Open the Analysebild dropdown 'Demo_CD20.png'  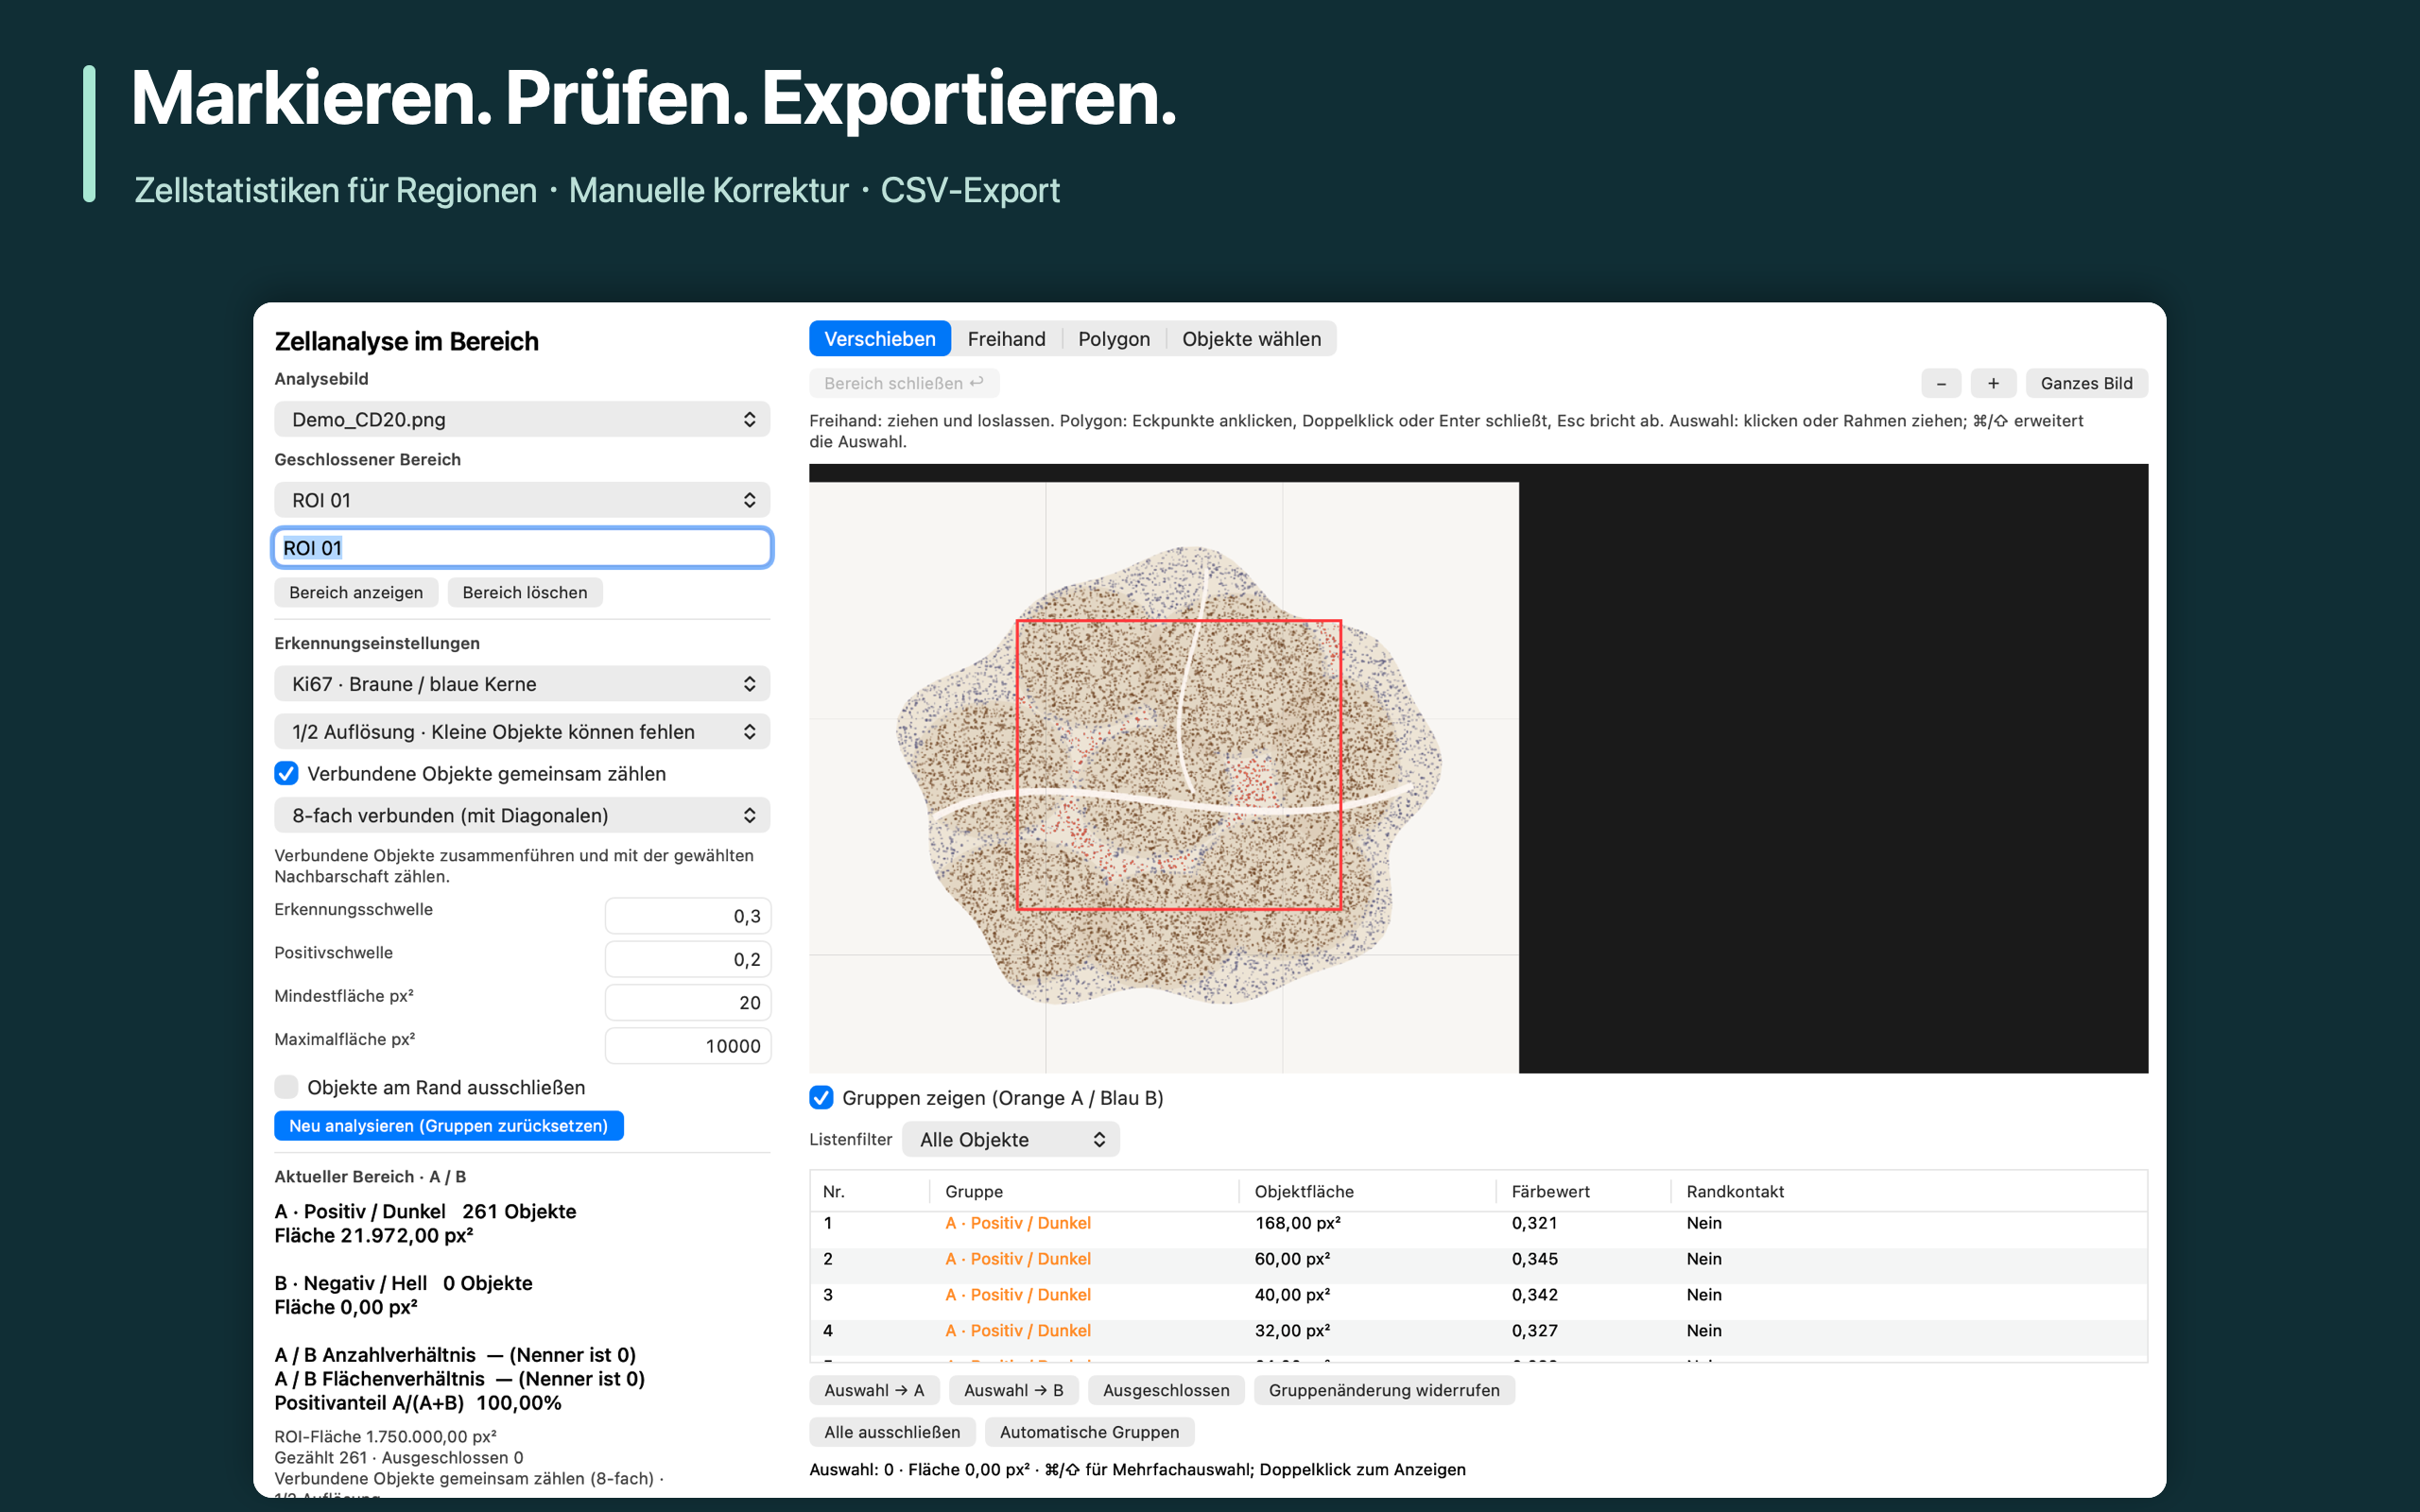[522, 419]
